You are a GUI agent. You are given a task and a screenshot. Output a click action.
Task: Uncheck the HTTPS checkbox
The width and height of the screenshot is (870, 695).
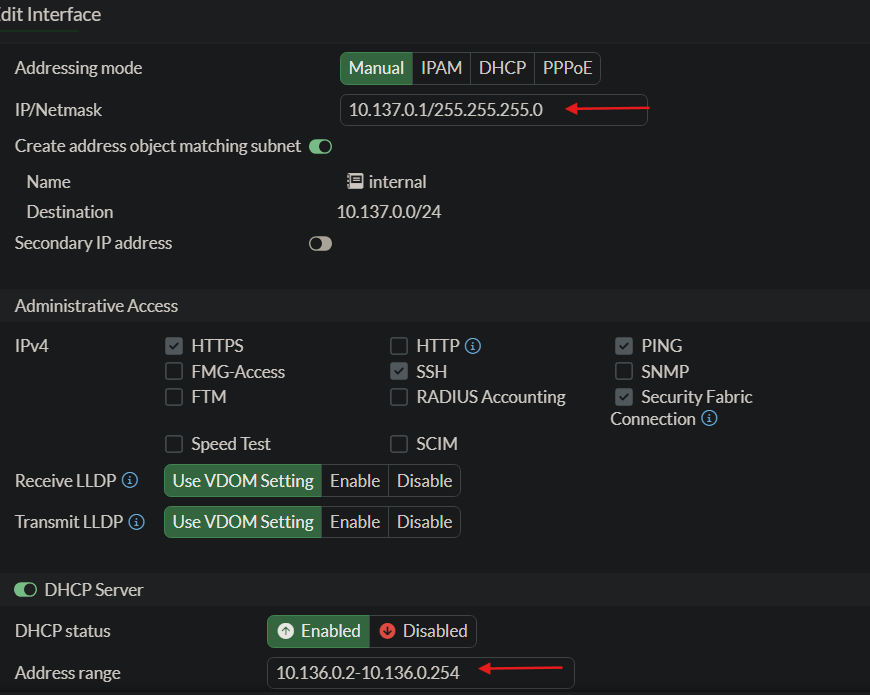pyautogui.click(x=174, y=346)
